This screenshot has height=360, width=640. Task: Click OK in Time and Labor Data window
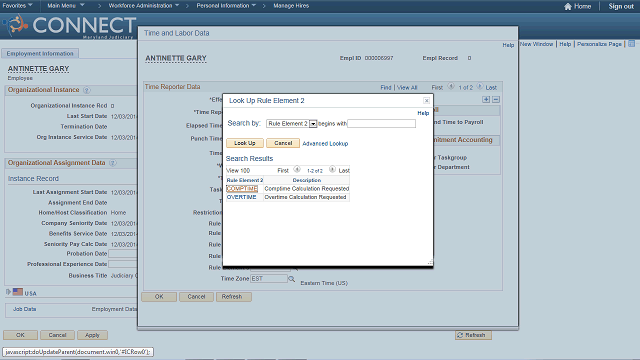click(159, 297)
